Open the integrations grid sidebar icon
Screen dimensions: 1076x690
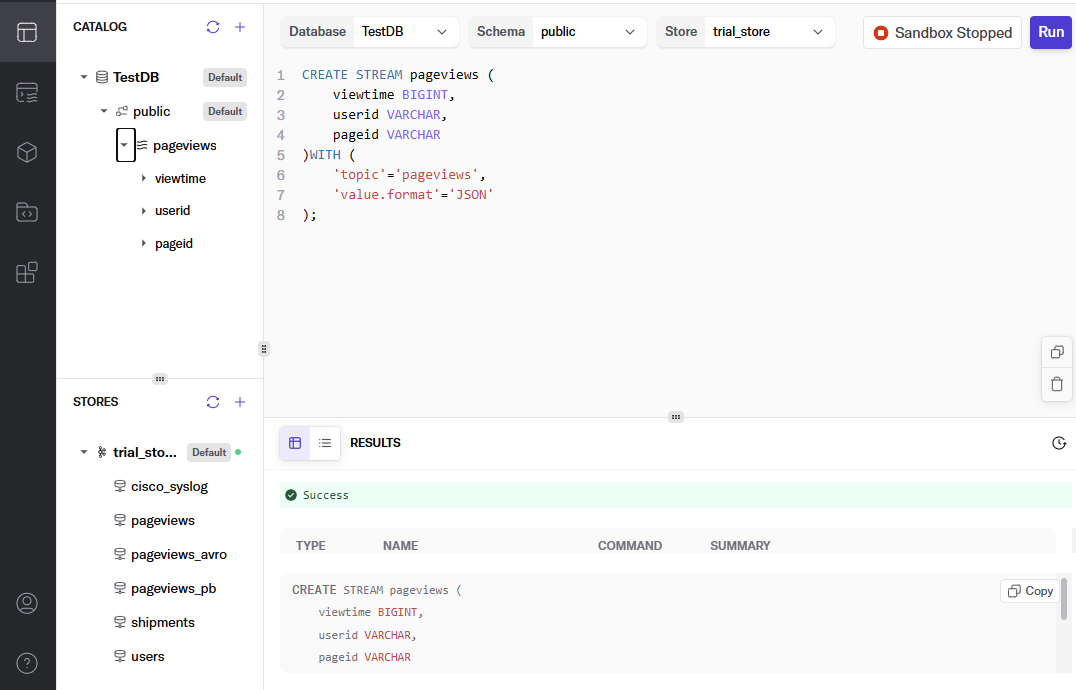tap(27, 272)
